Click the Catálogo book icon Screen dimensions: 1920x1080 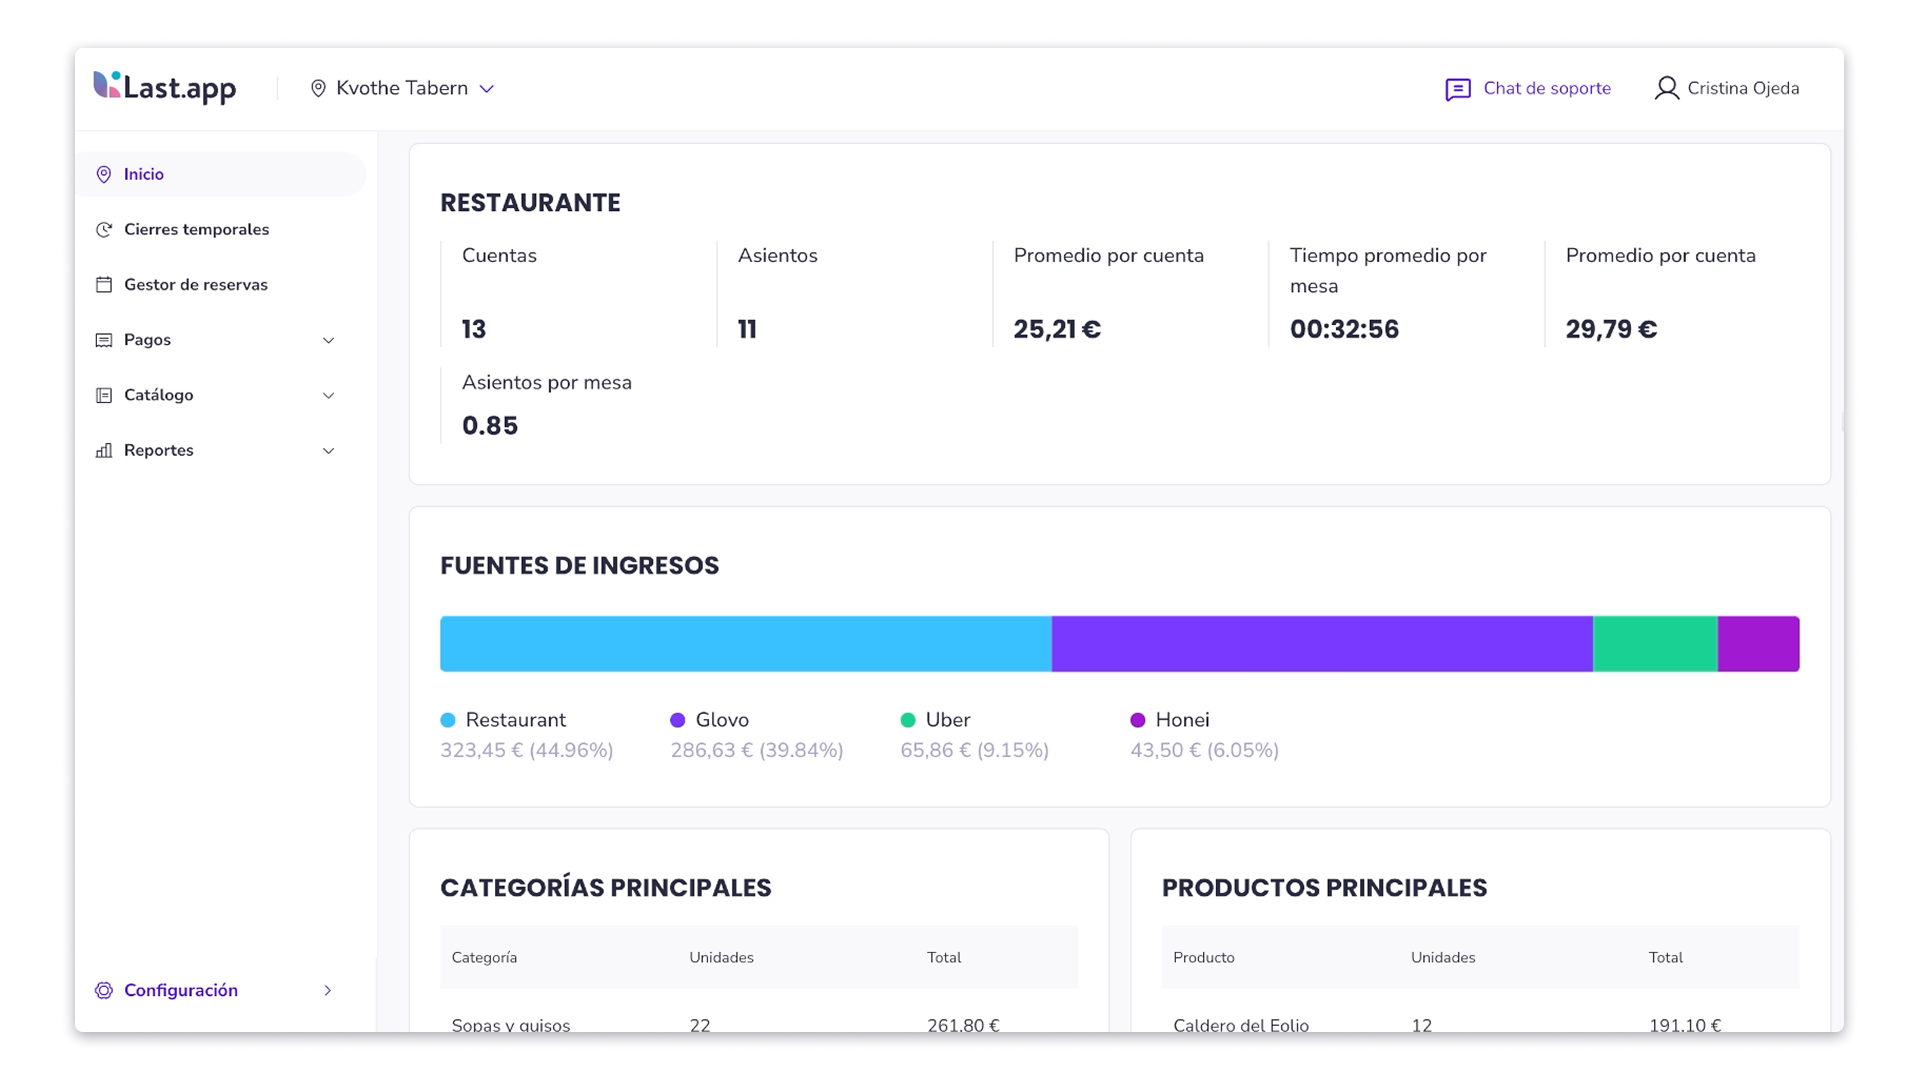[104, 396]
